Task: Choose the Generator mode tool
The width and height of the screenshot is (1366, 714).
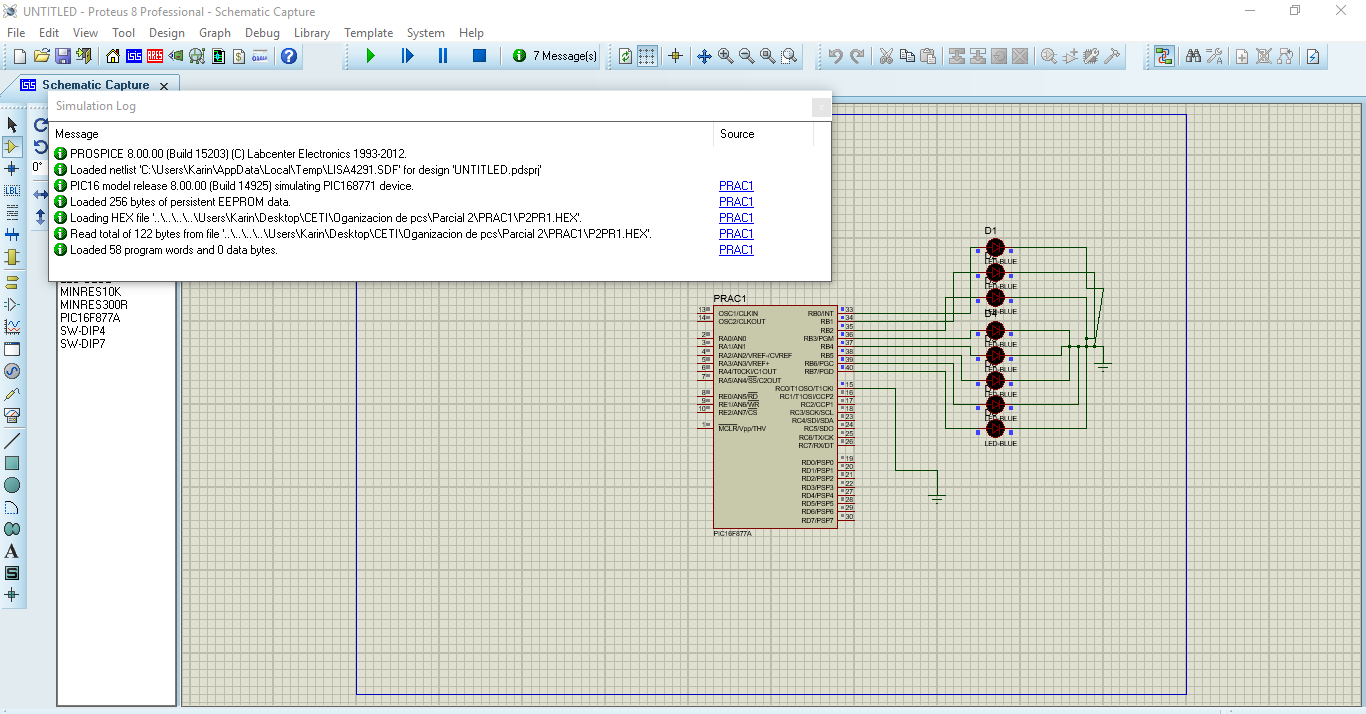Action: 12,371
